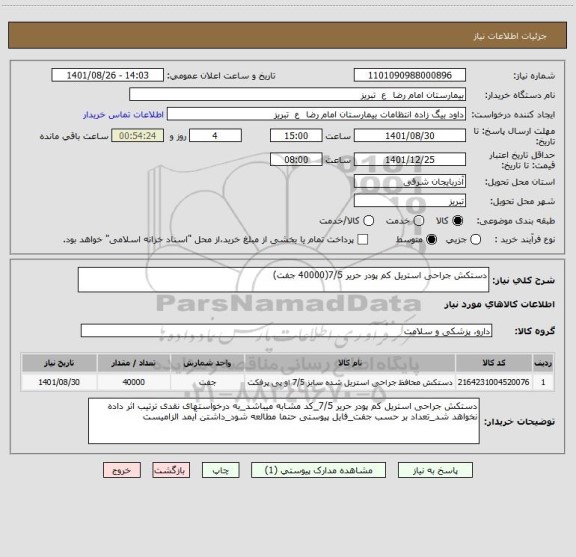Select the کالا radio button
The image size is (576, 557).
point(458,220)
